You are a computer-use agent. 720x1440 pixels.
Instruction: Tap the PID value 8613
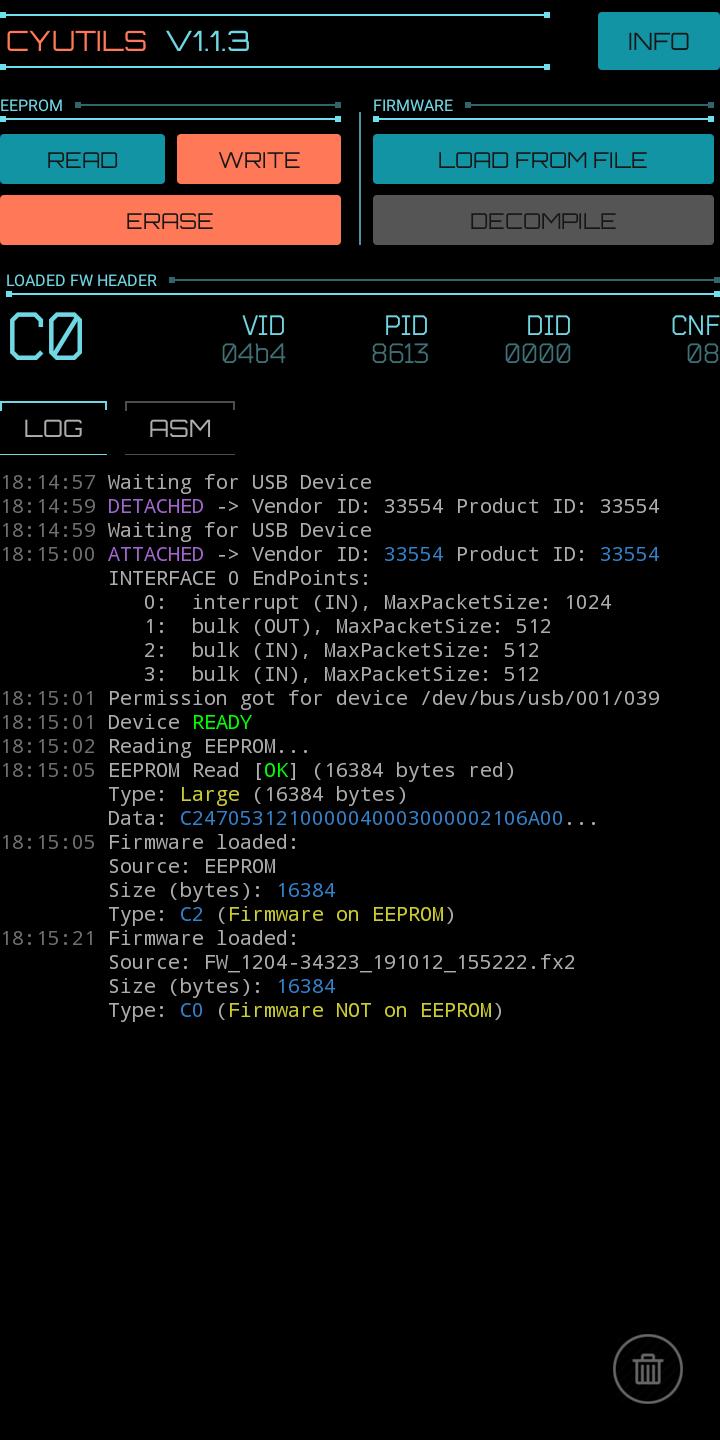point(400,354)
